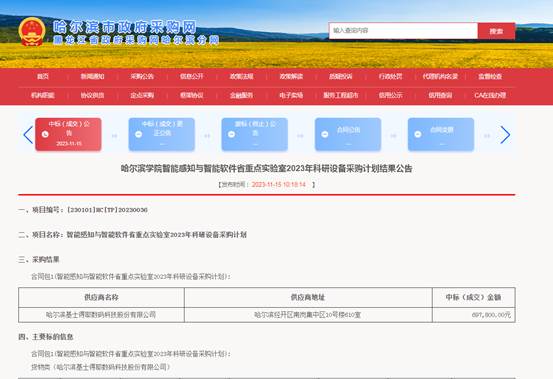Click the right arrow of stage carousel

point(505,135)
